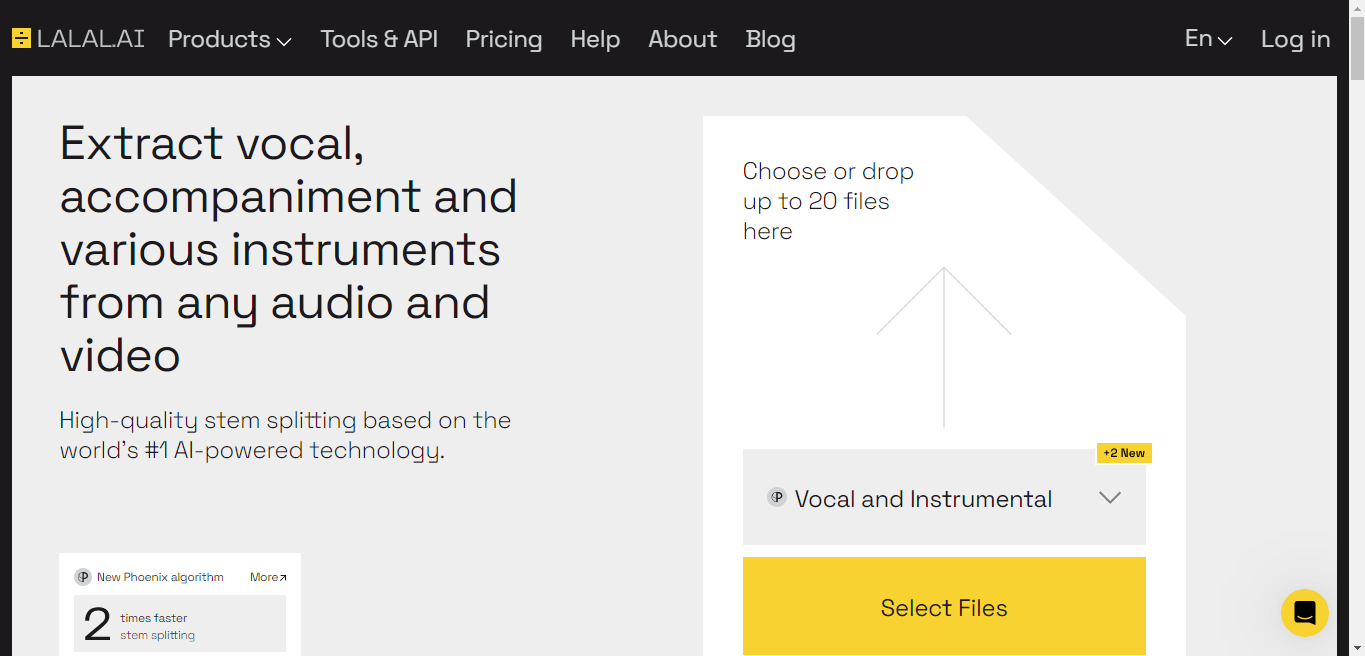Click the upload arrow graphic
Image resolution: width=1365 pixels, height=656 pixels.
[x=944, y=347]
